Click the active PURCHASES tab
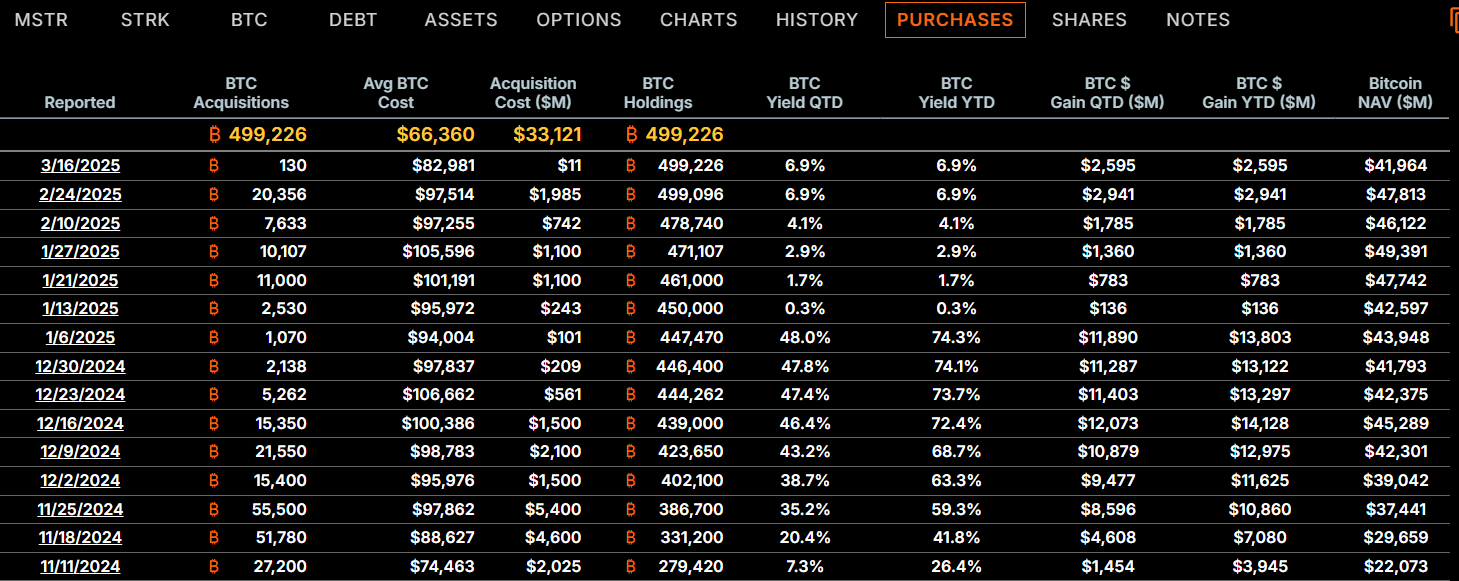The height and width of the screenshot is (581, 1459). tap(955, 20)
